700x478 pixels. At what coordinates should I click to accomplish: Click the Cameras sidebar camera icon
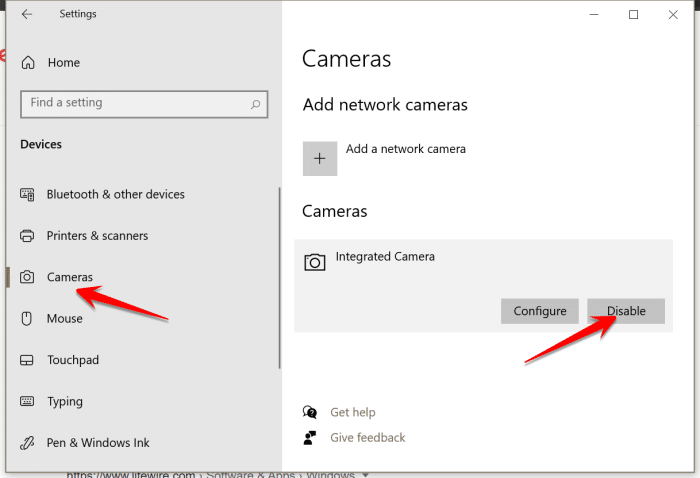tap(27, 277)
